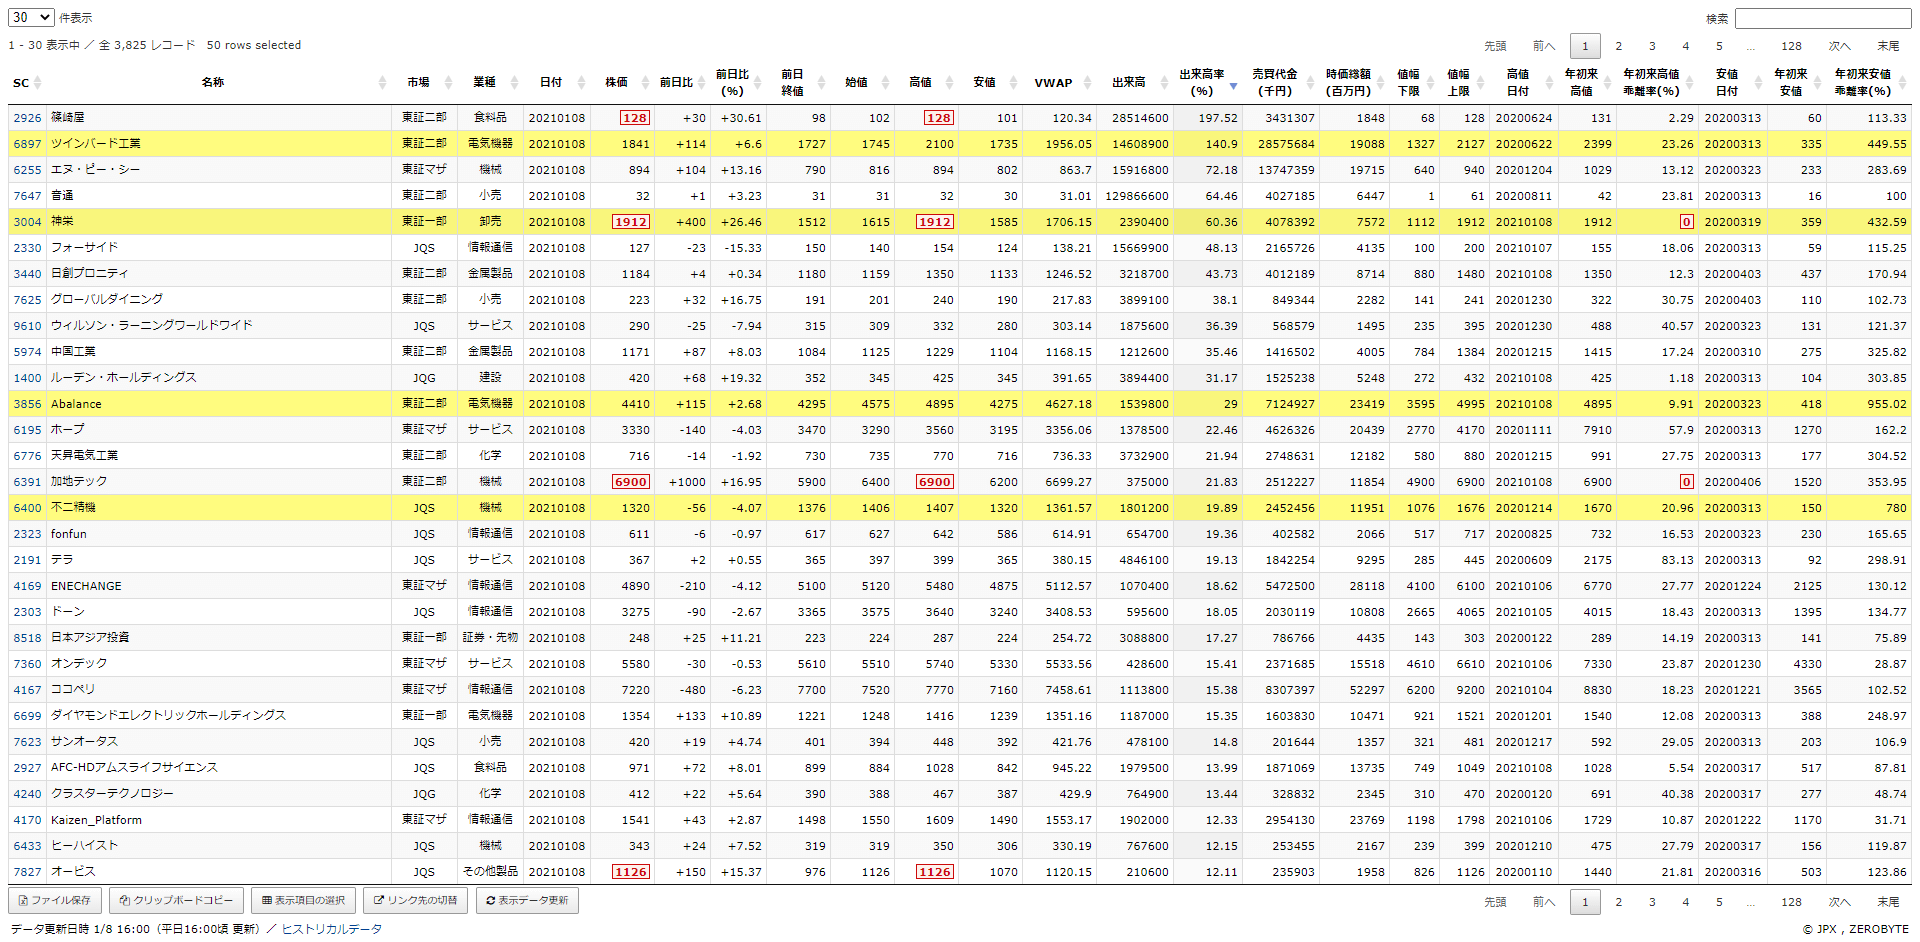Viewport: 1920px width, 942px height.
Task: Open stock code 3856 link
Action: point(28,404)
